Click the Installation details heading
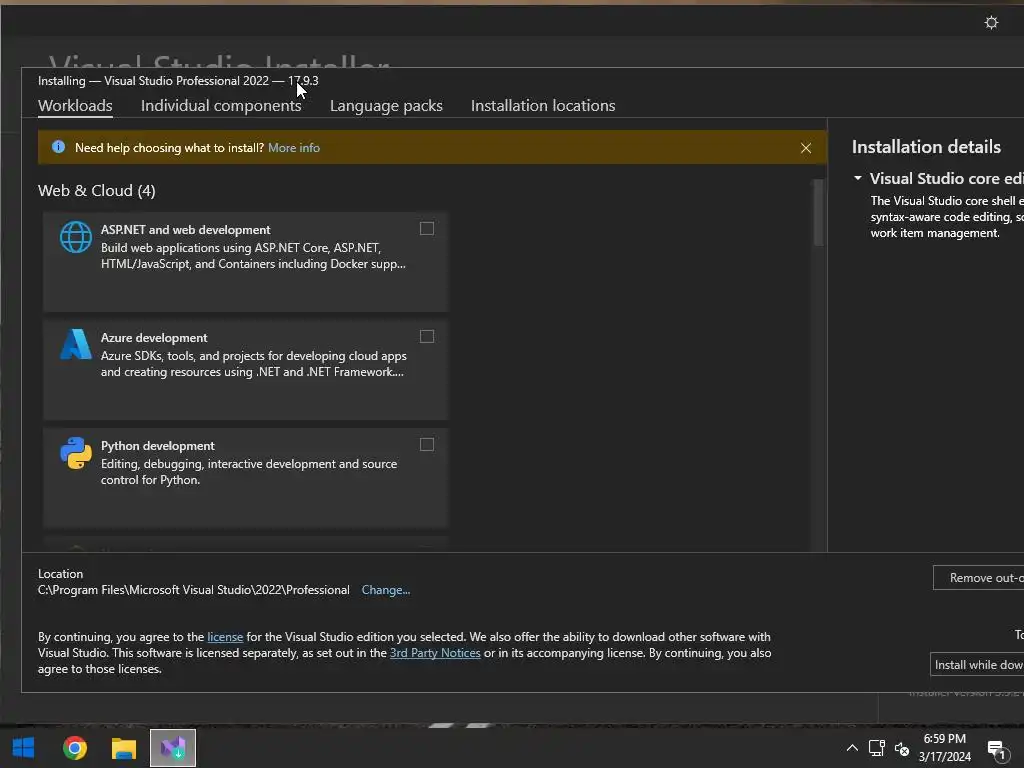The width and height of the screenshot is (1024, 768). [926, 147]
